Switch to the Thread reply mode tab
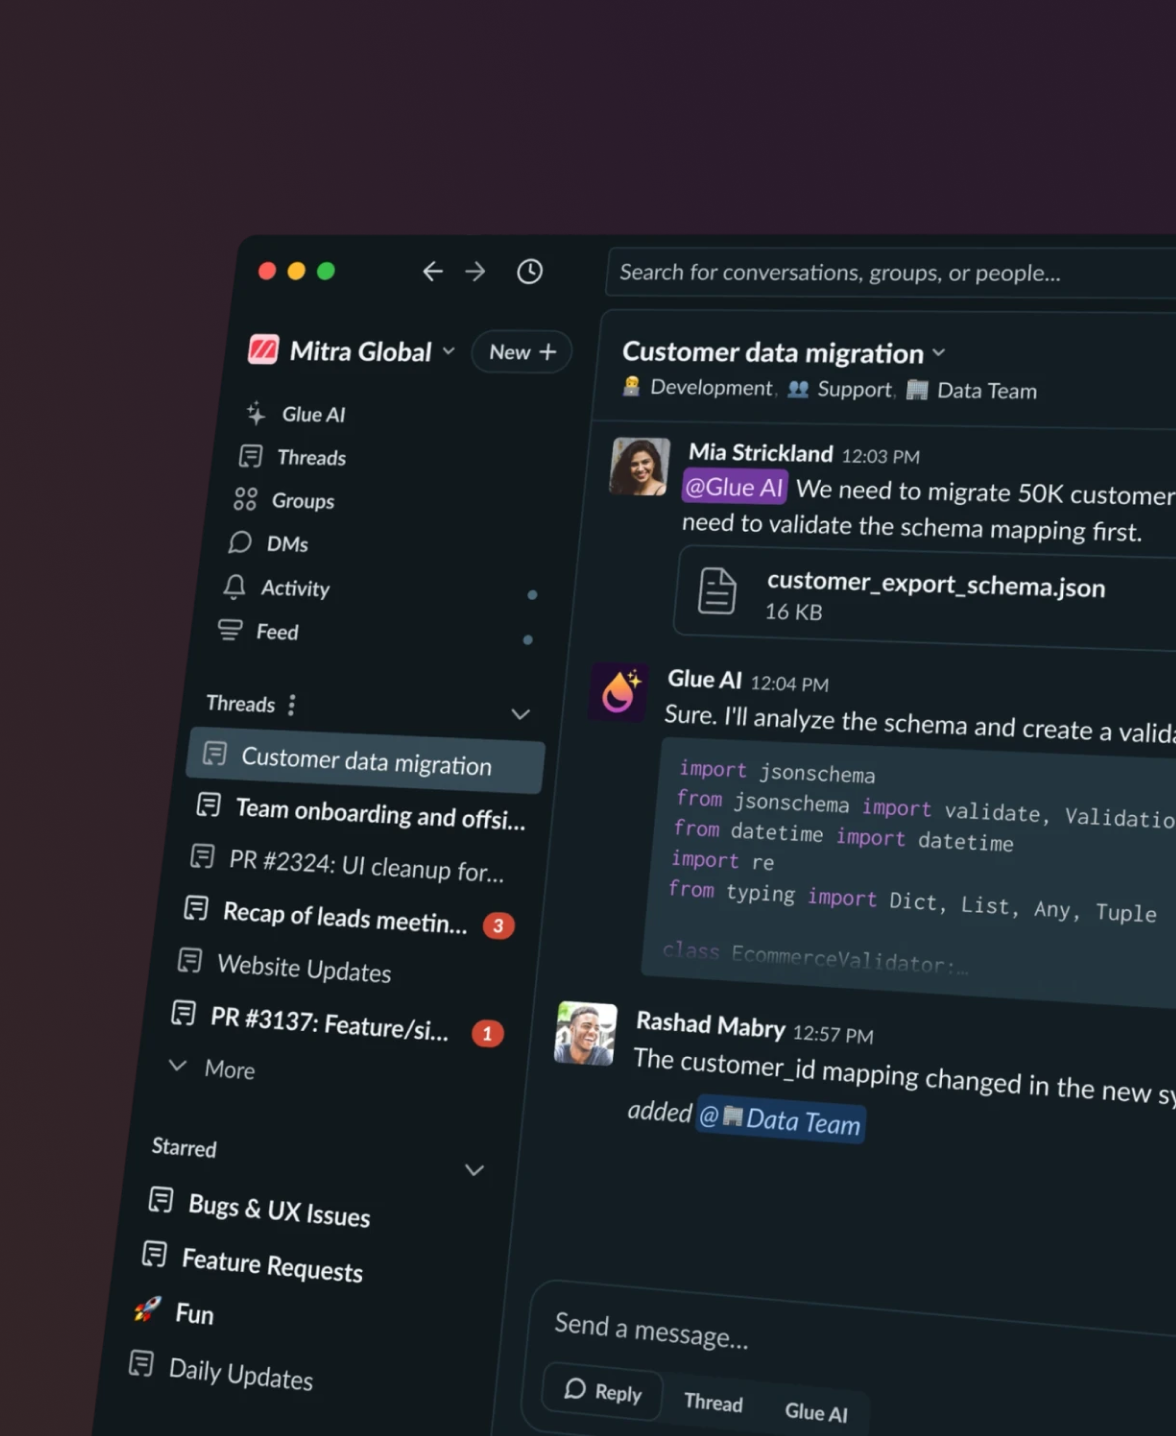 coord(713,1402)
